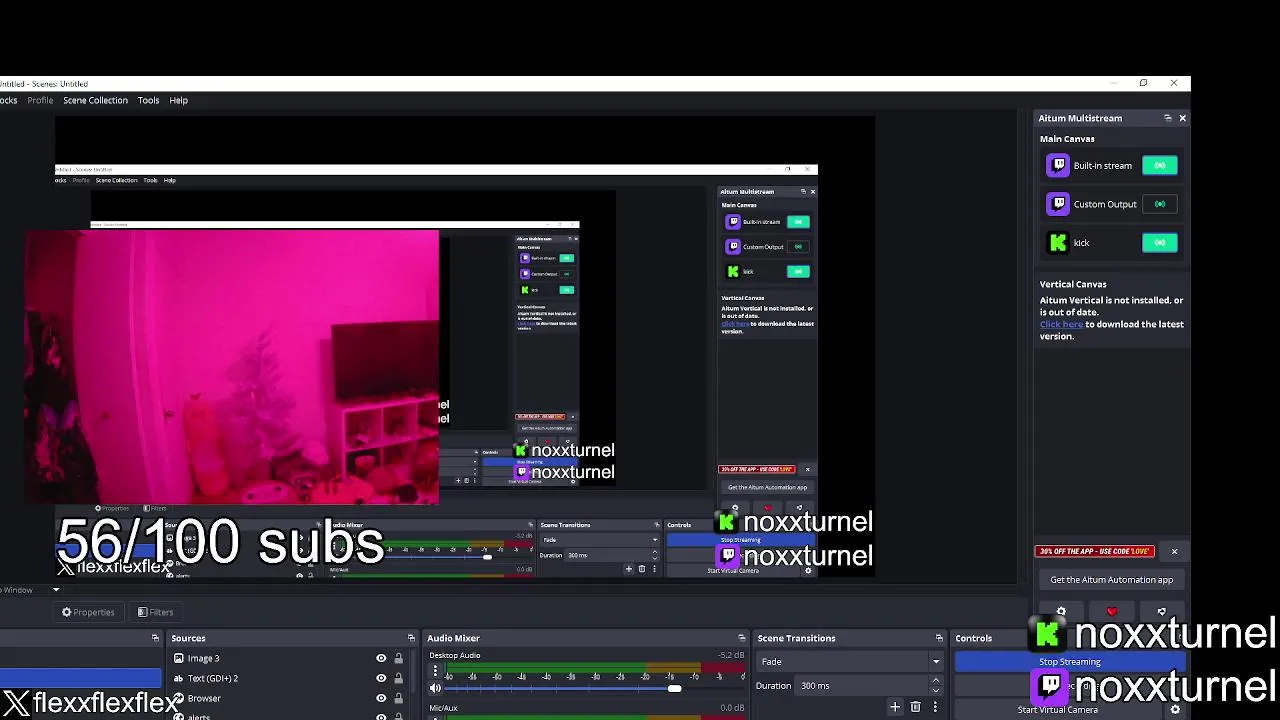The height and width of the screenshot is (720, 1280).
Task: Click Get the Aitum Automation app
Action: pos(1111,580)
